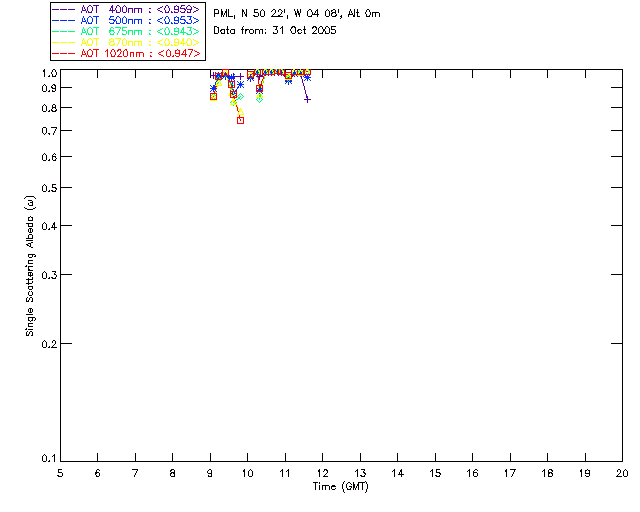Click the 0.1 value on y-axis

pos(49,459)
